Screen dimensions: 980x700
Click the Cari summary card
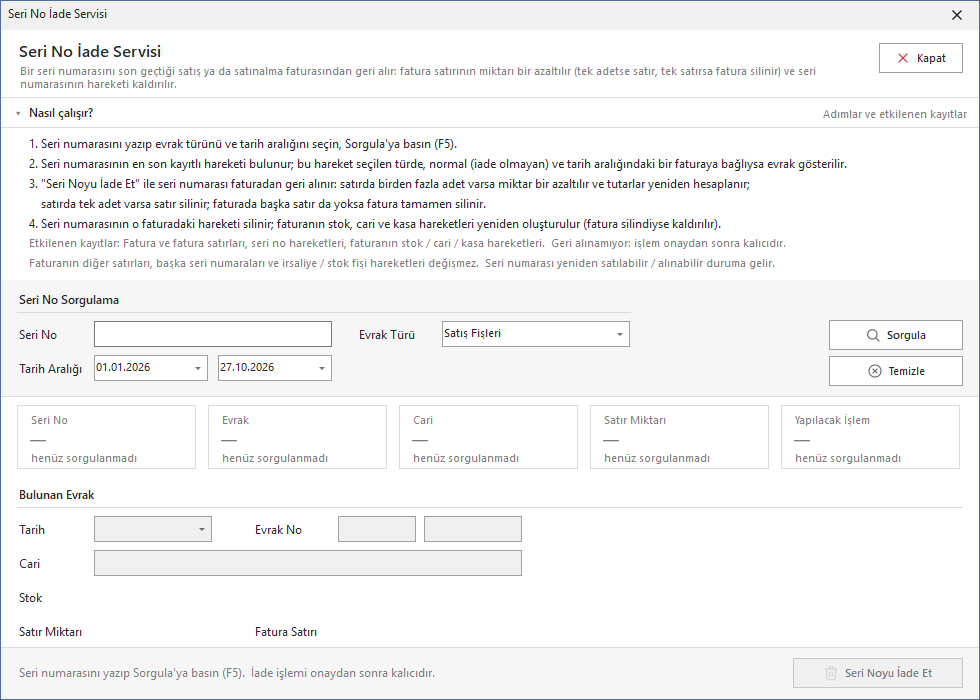tap(489, 437)
